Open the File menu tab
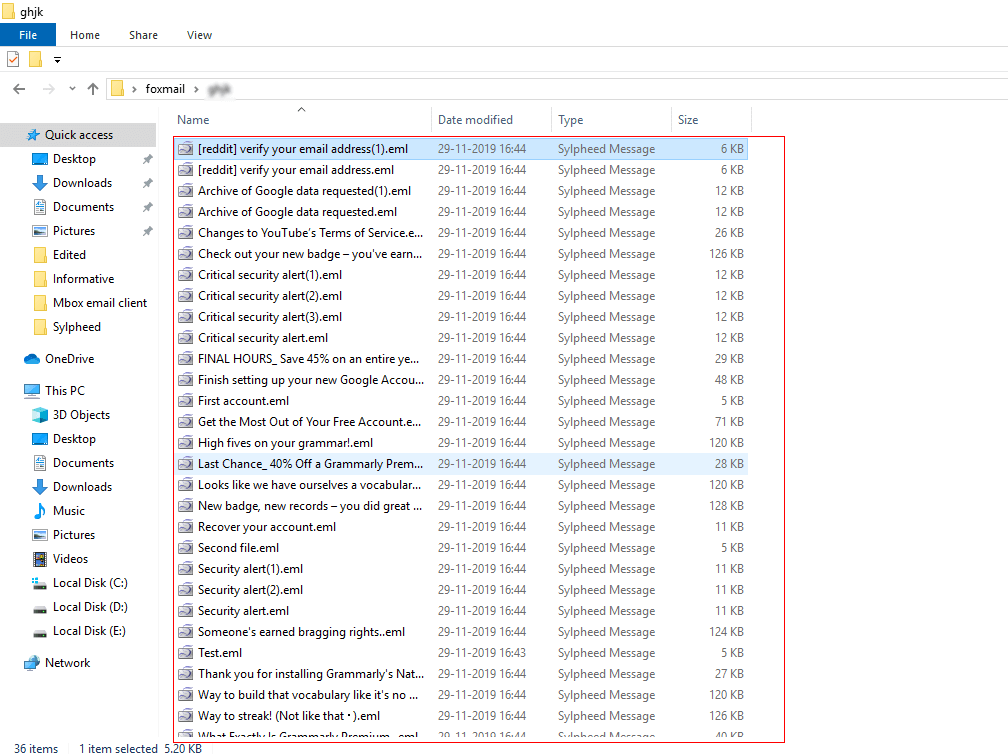The image size is (1008, 756). (x=28, y=35)
